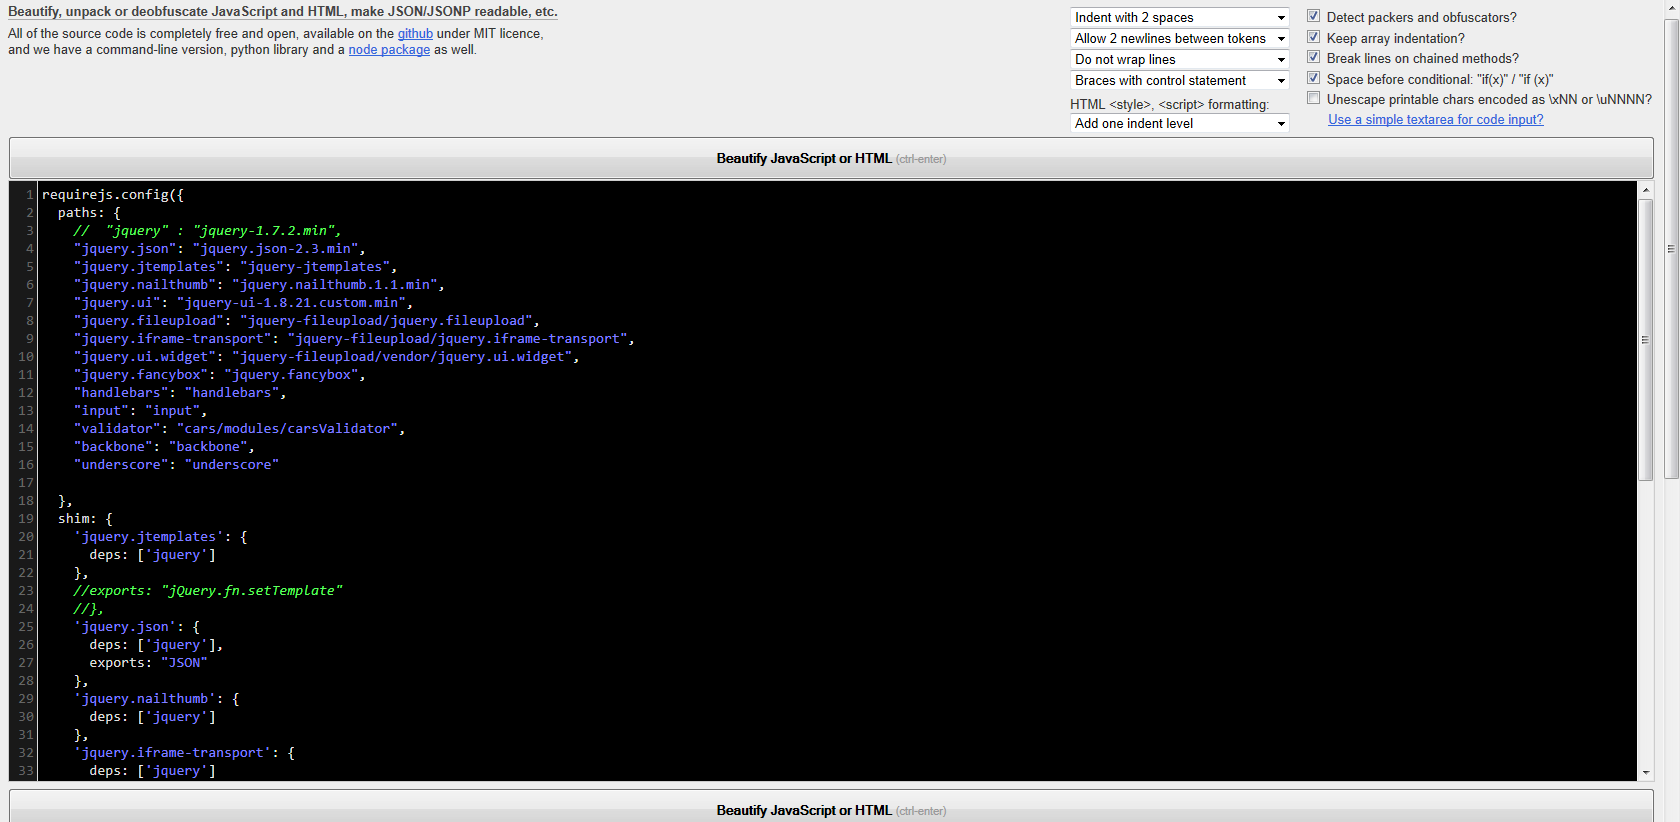1680x822 pixels.
Task: Click the "jquery-ui-1.8.21.custom.min" string
Action: [291, 302]
